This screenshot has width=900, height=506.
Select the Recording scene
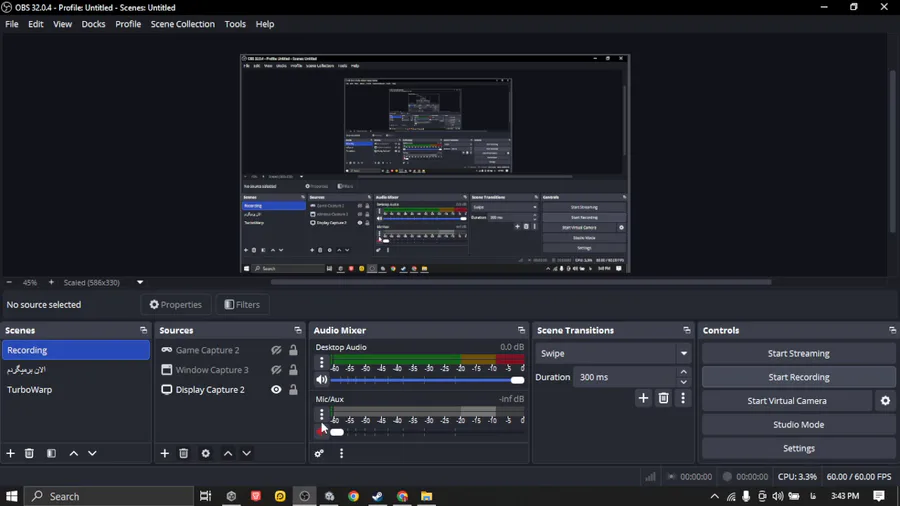[x=76, y=350]
